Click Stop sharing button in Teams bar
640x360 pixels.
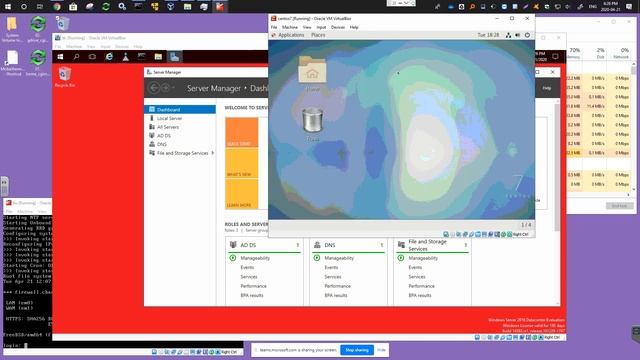[357, 350]
